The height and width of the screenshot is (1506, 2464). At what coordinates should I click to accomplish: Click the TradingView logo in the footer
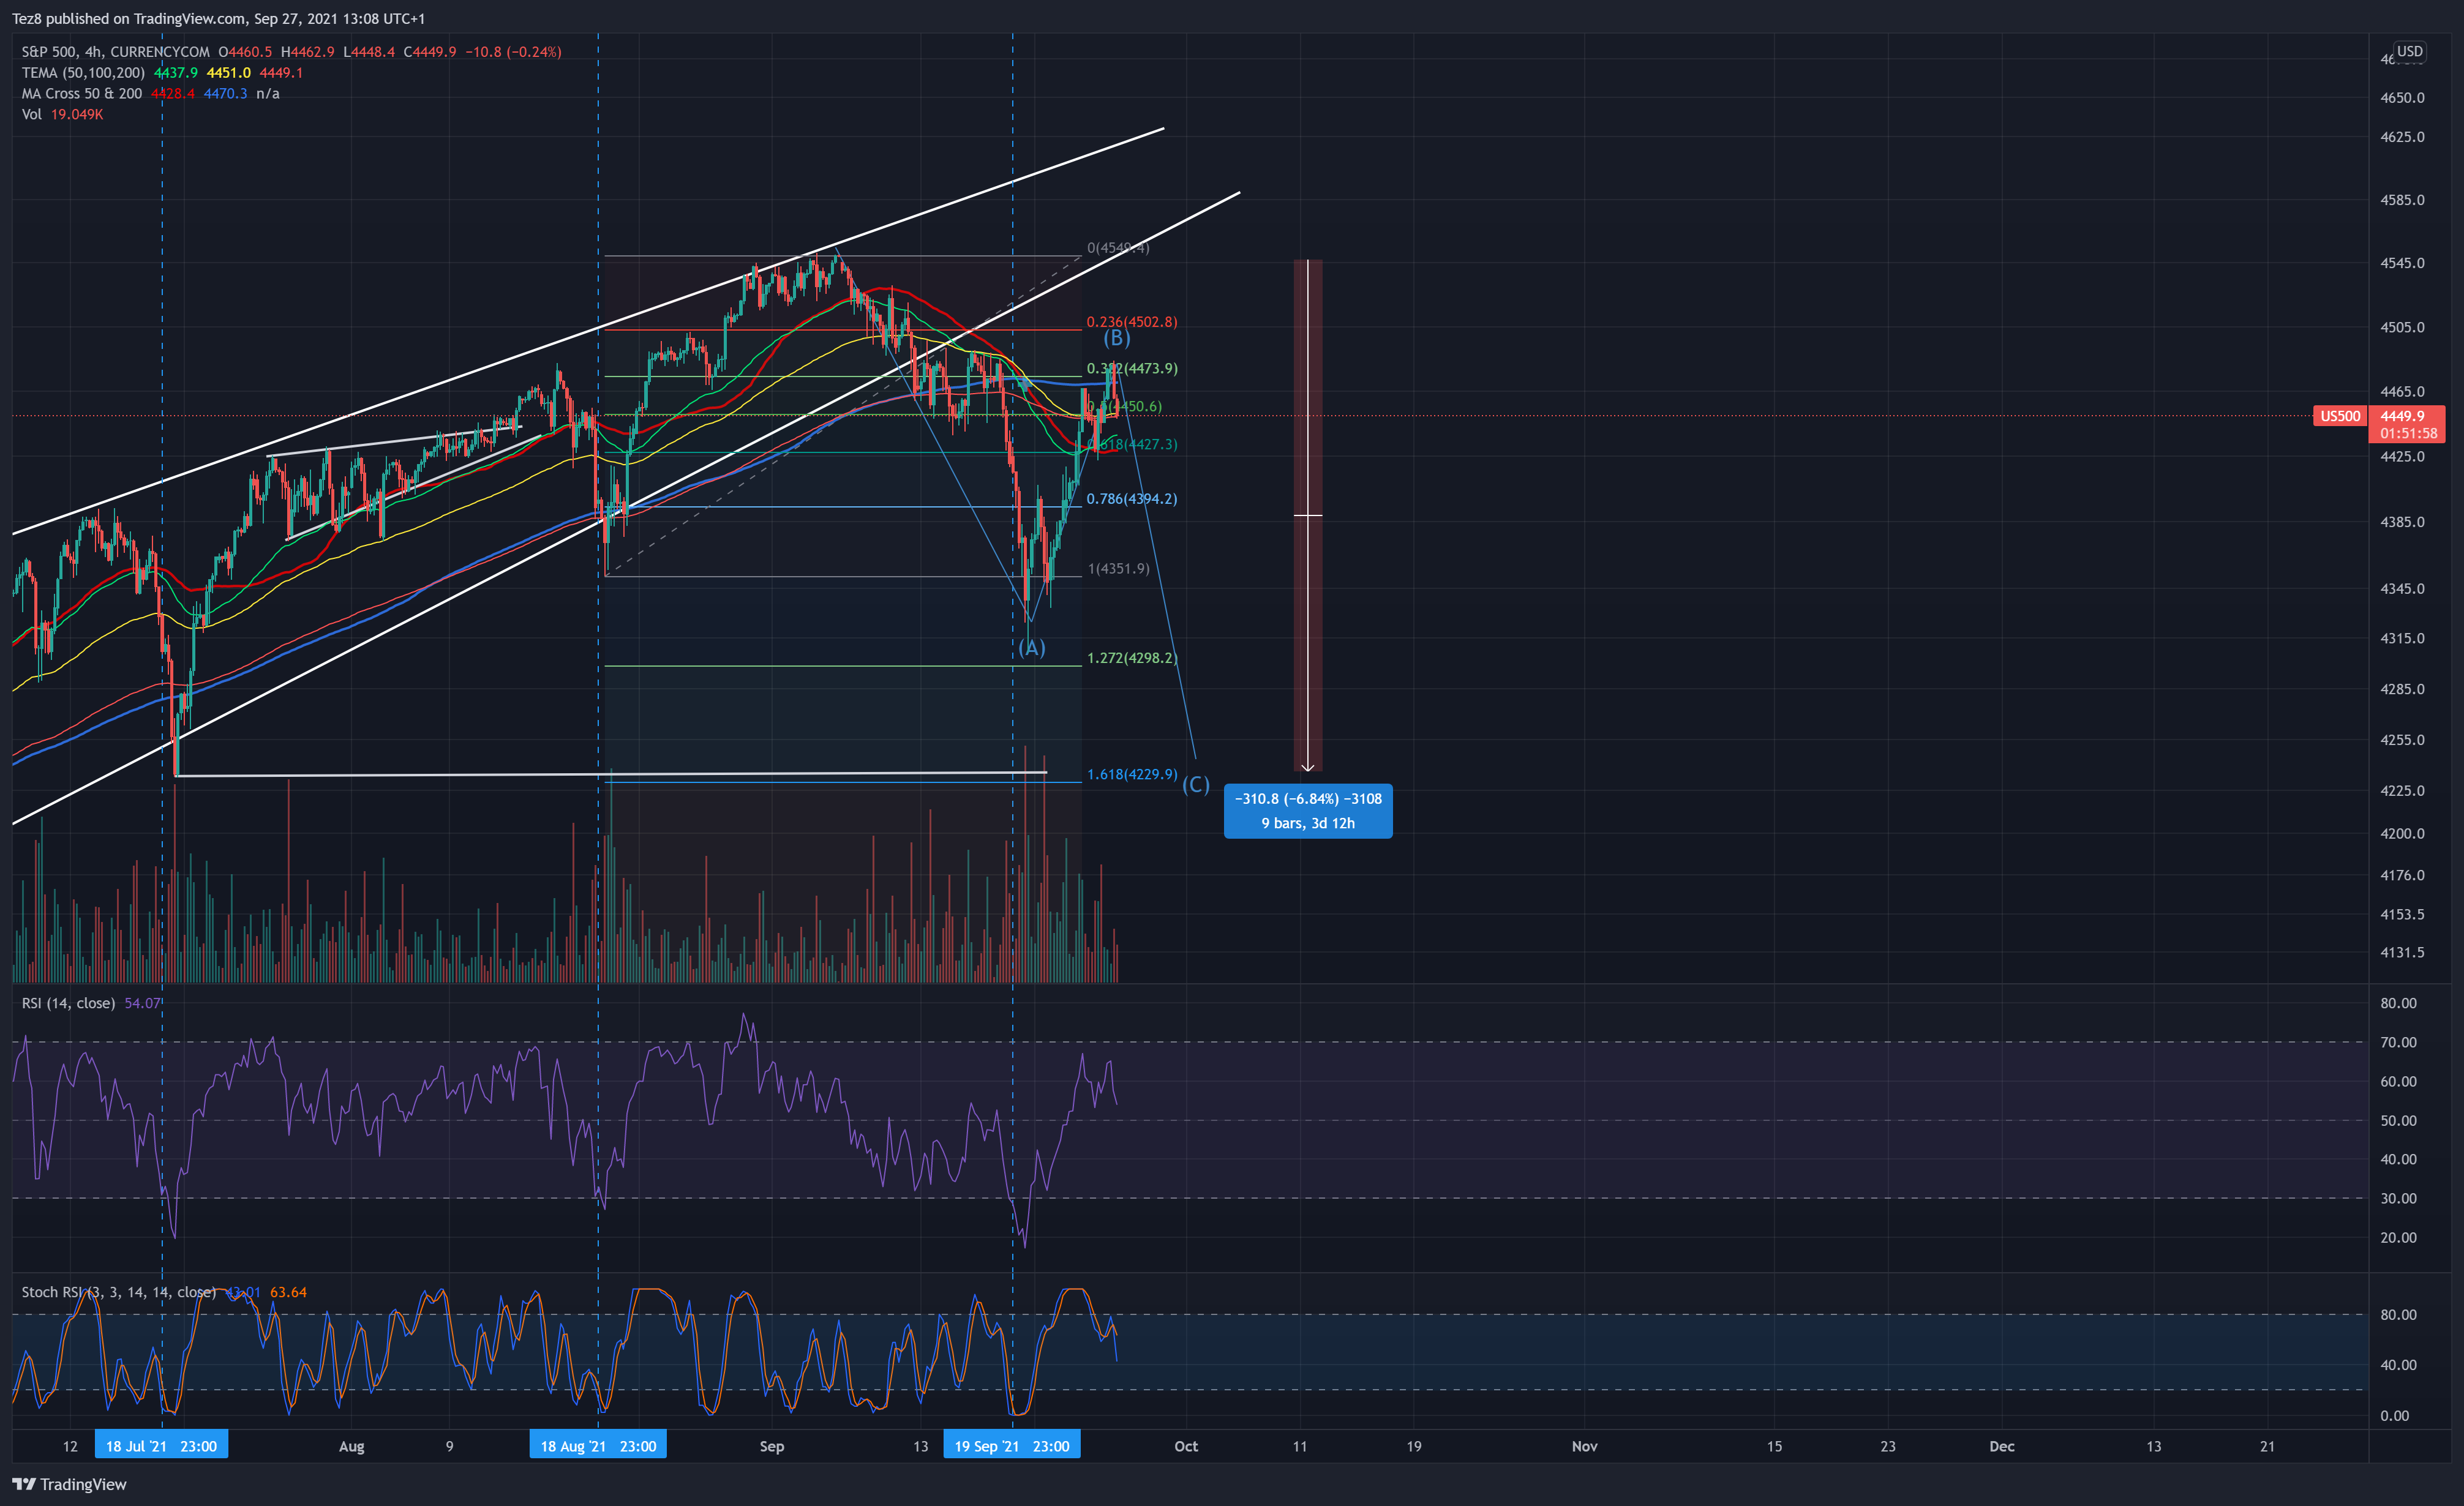coord(69,1484)
